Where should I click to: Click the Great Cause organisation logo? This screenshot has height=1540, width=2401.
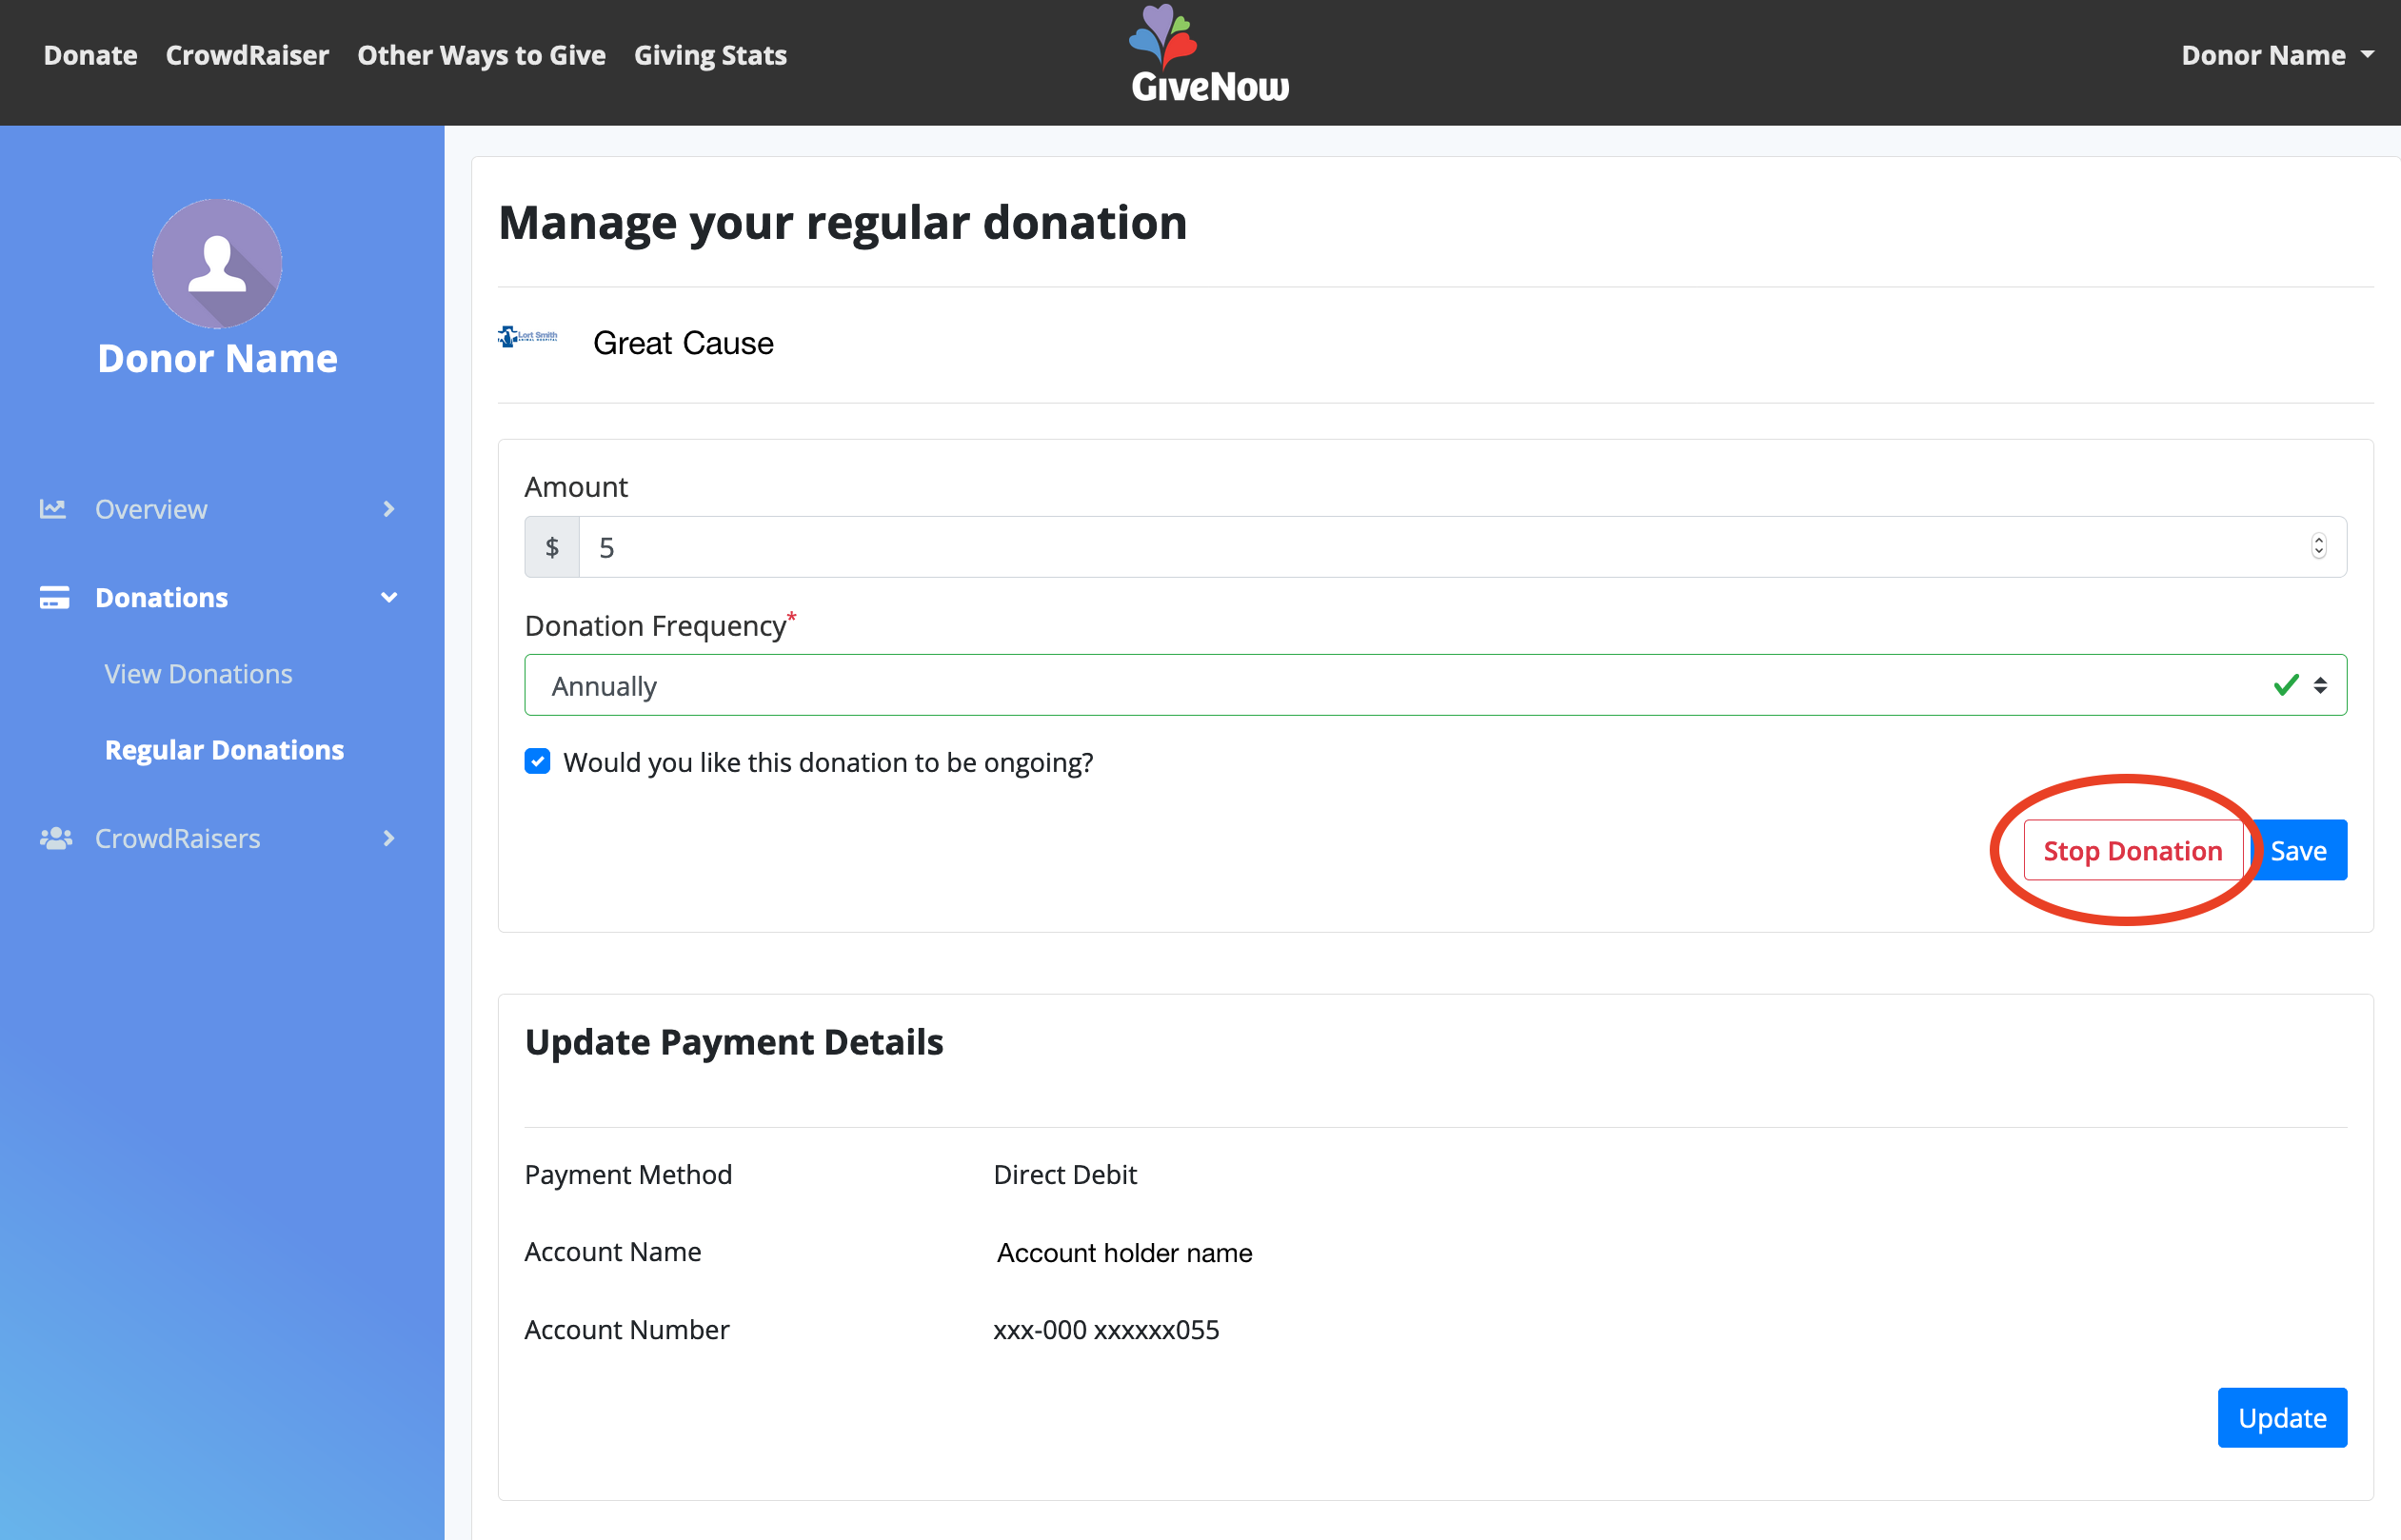tap(528, 337)
